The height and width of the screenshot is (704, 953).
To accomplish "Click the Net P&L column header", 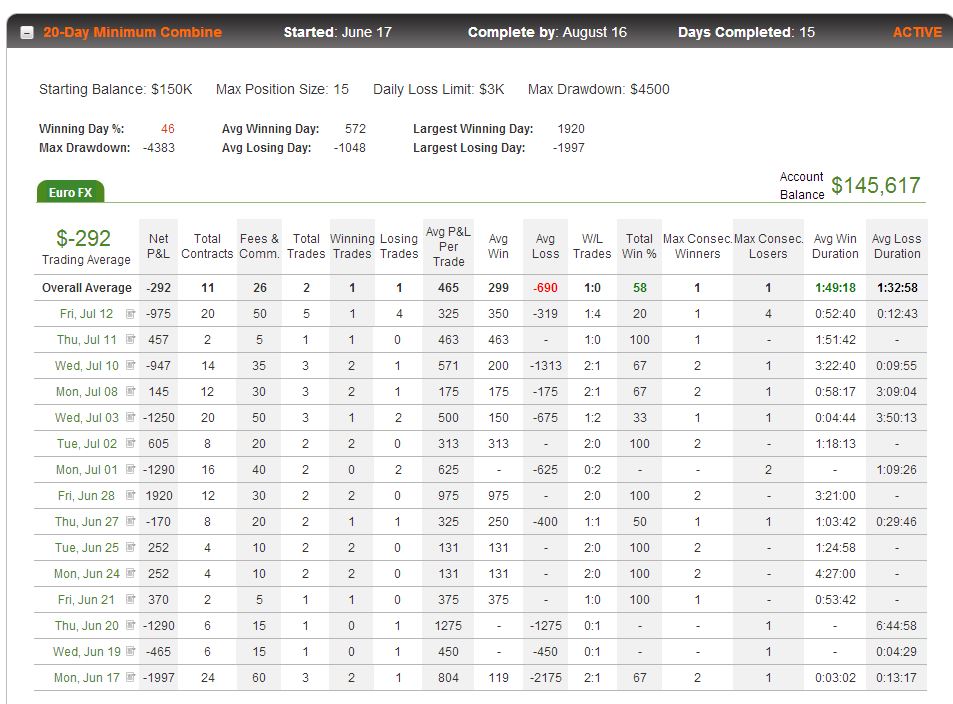I will coord(158,246).
